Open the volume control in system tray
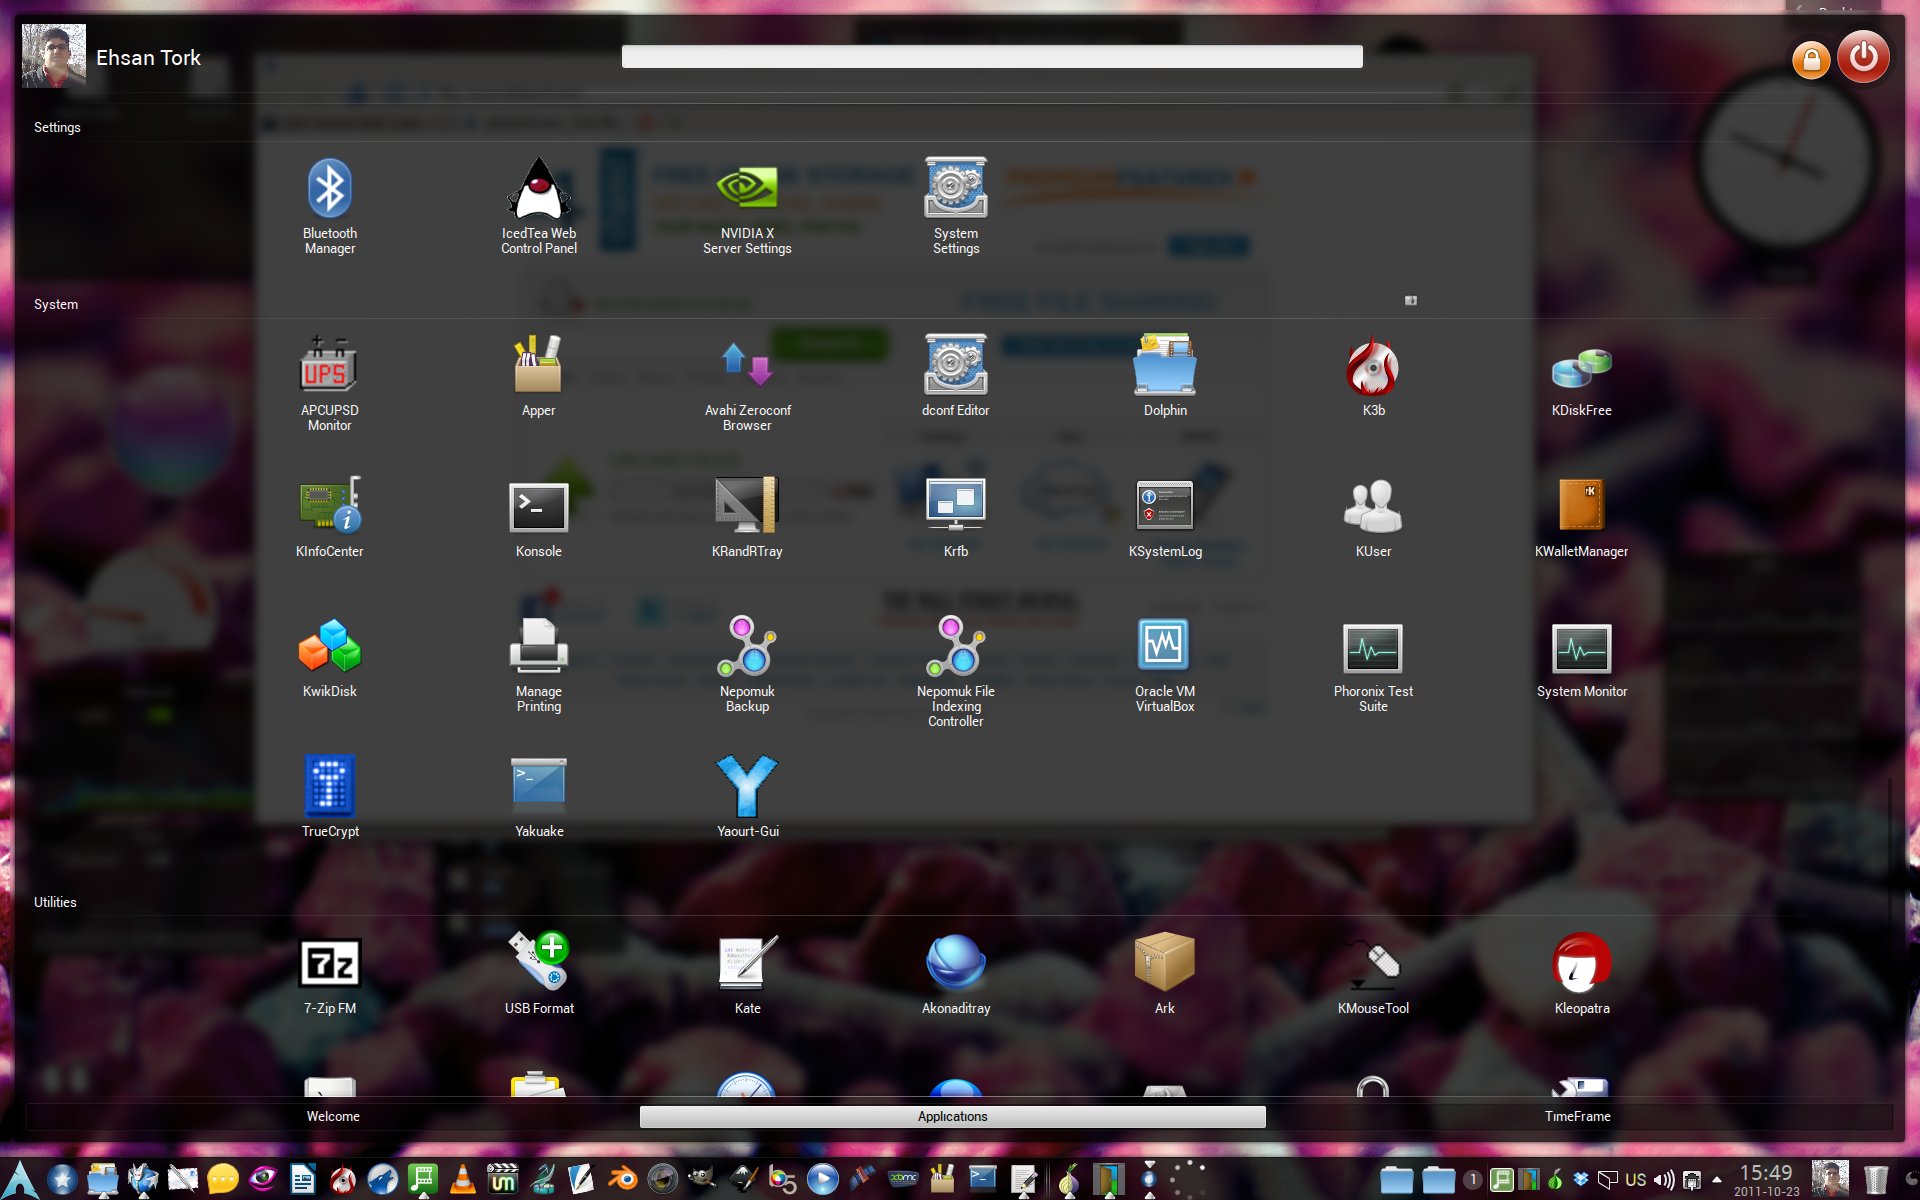This screenshot has width=1920, height=1200. 1664,1180
